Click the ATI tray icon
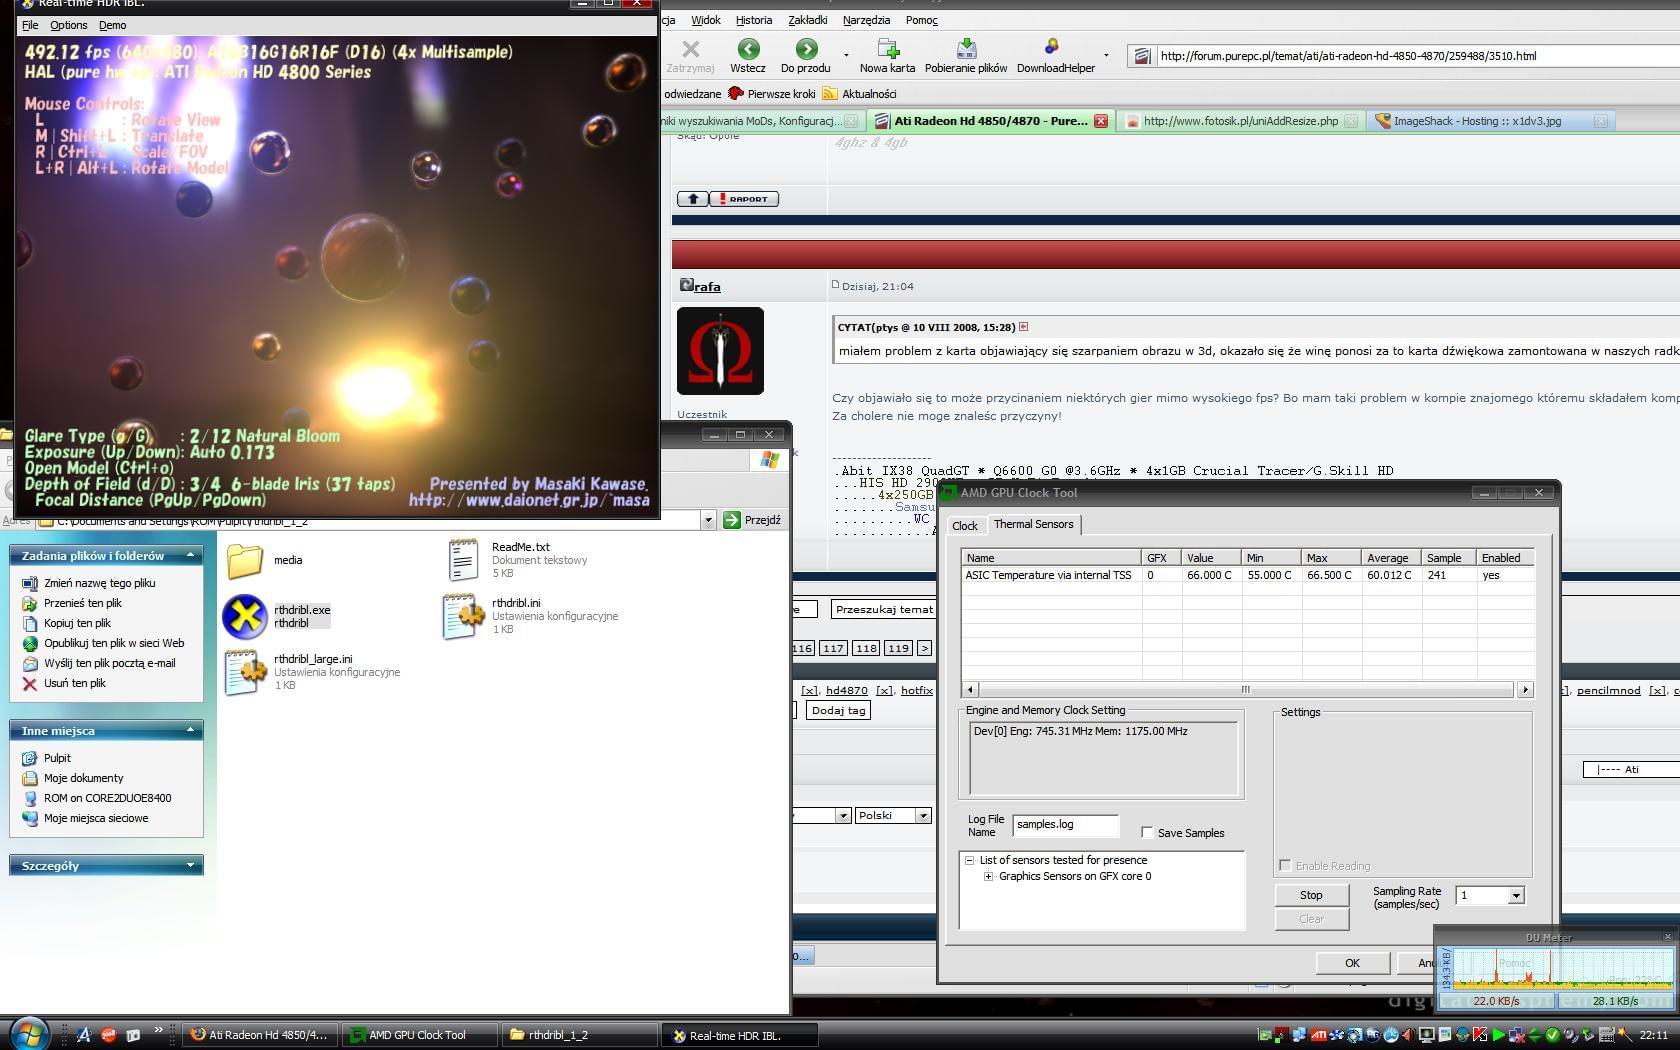 (1319, 1035)
